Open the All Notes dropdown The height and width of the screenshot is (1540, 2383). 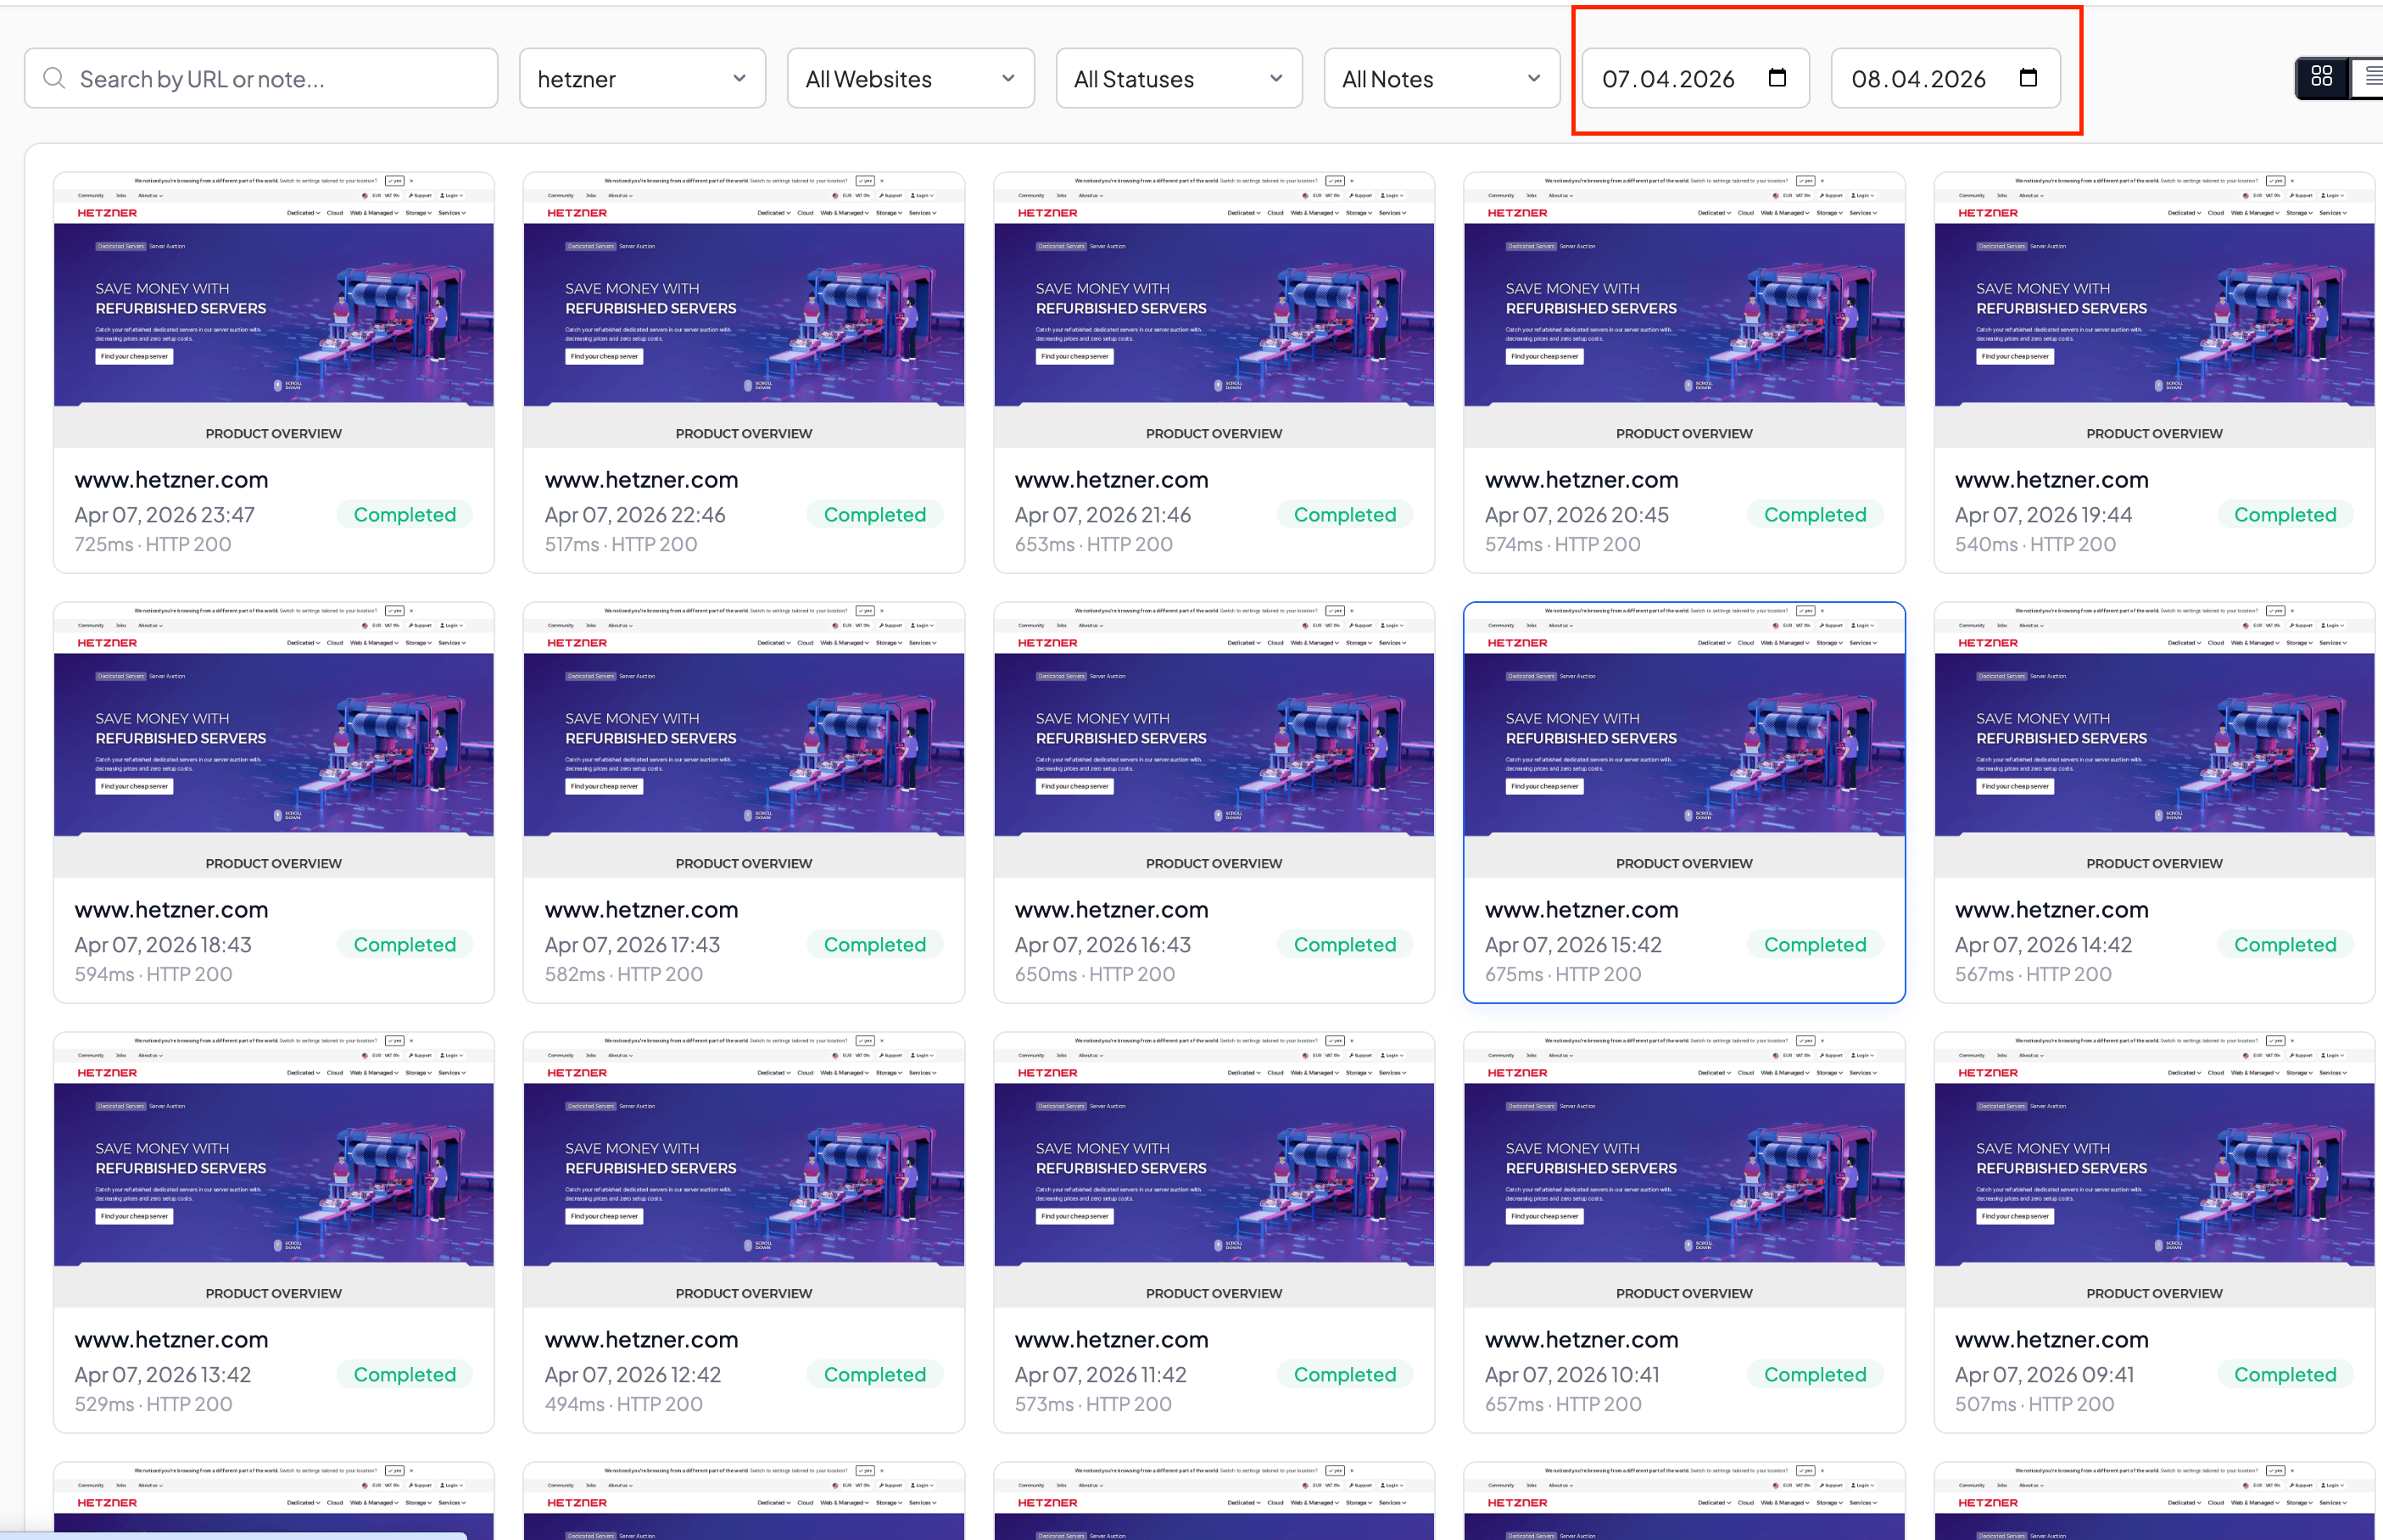(x=1441, y=78)
